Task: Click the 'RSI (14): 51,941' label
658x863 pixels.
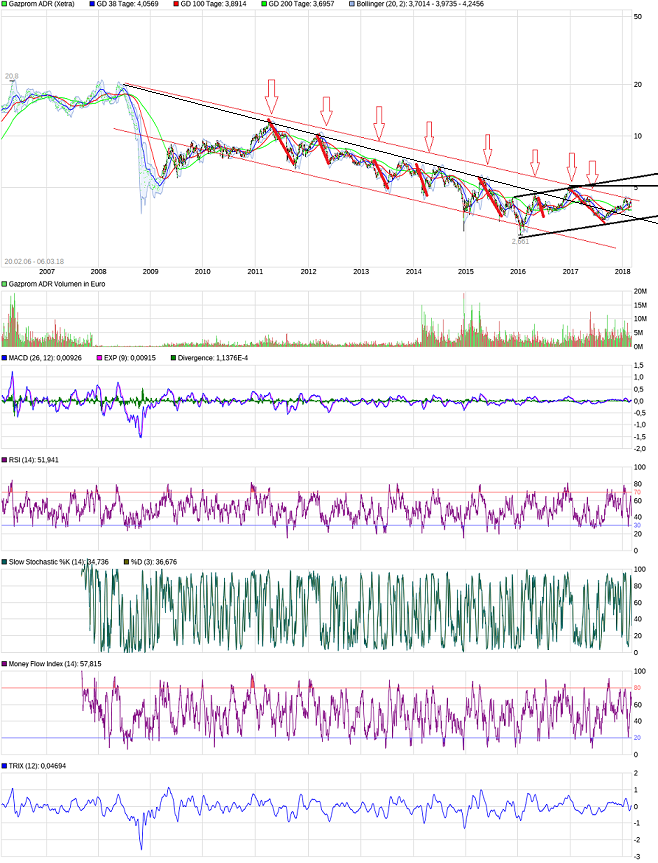Action: tap(34, 460)
